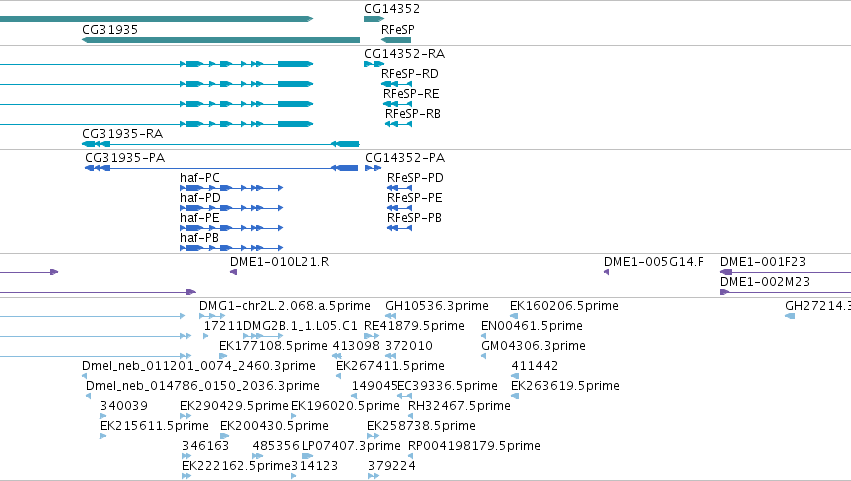This screenshot has height=481, width=851.
Task: Click the CG31935-RA transcript label
Action: point(123,134)
